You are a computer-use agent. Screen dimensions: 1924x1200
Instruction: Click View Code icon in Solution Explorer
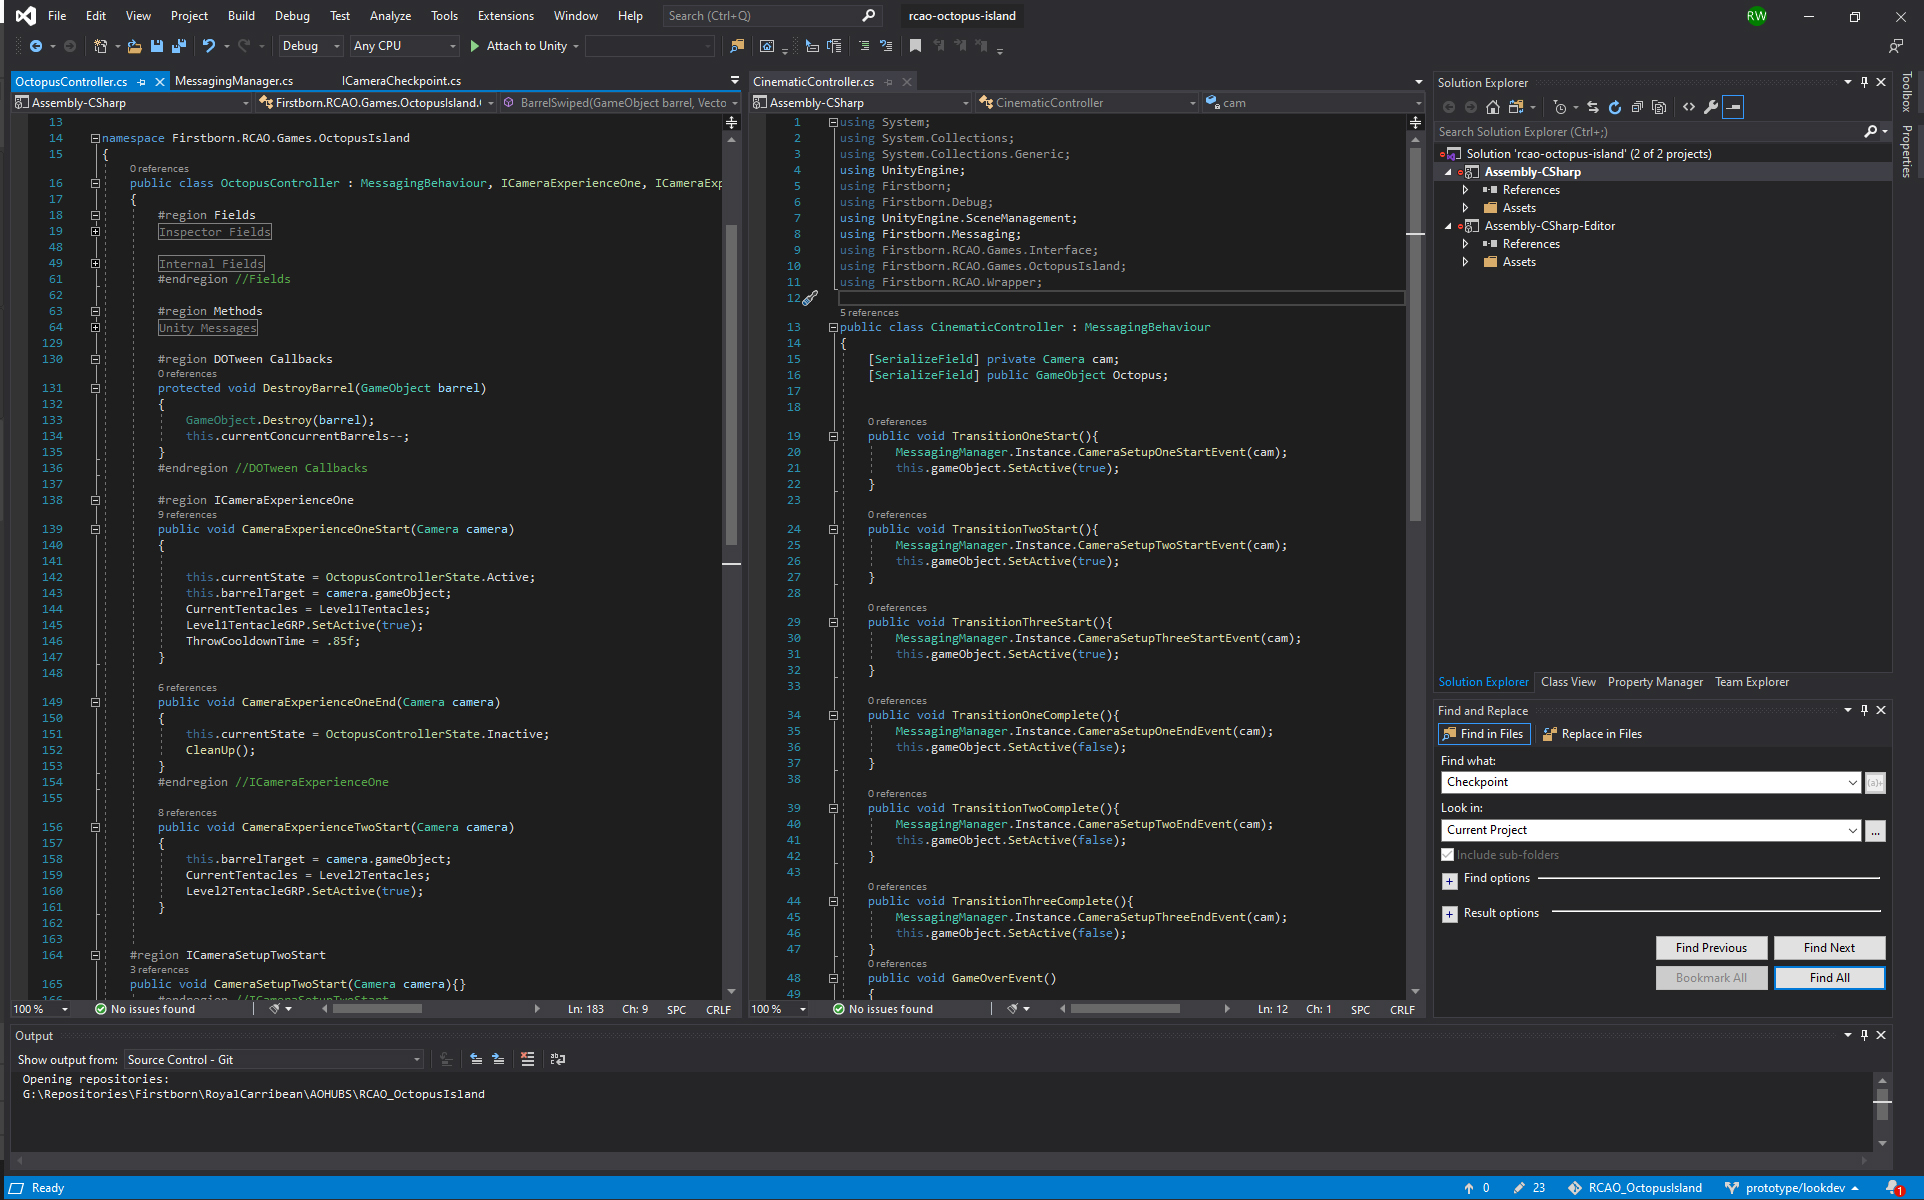coord(1689,107)
